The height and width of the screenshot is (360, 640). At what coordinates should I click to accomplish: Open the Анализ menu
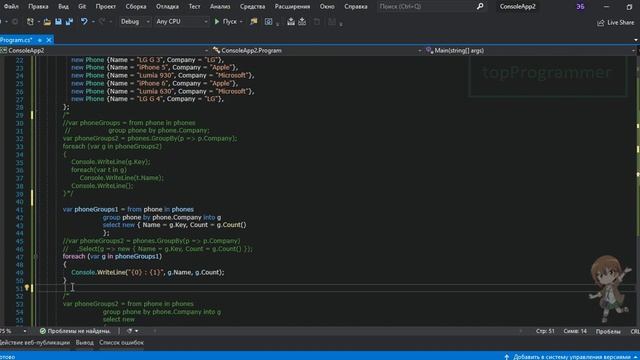[220, 7]
